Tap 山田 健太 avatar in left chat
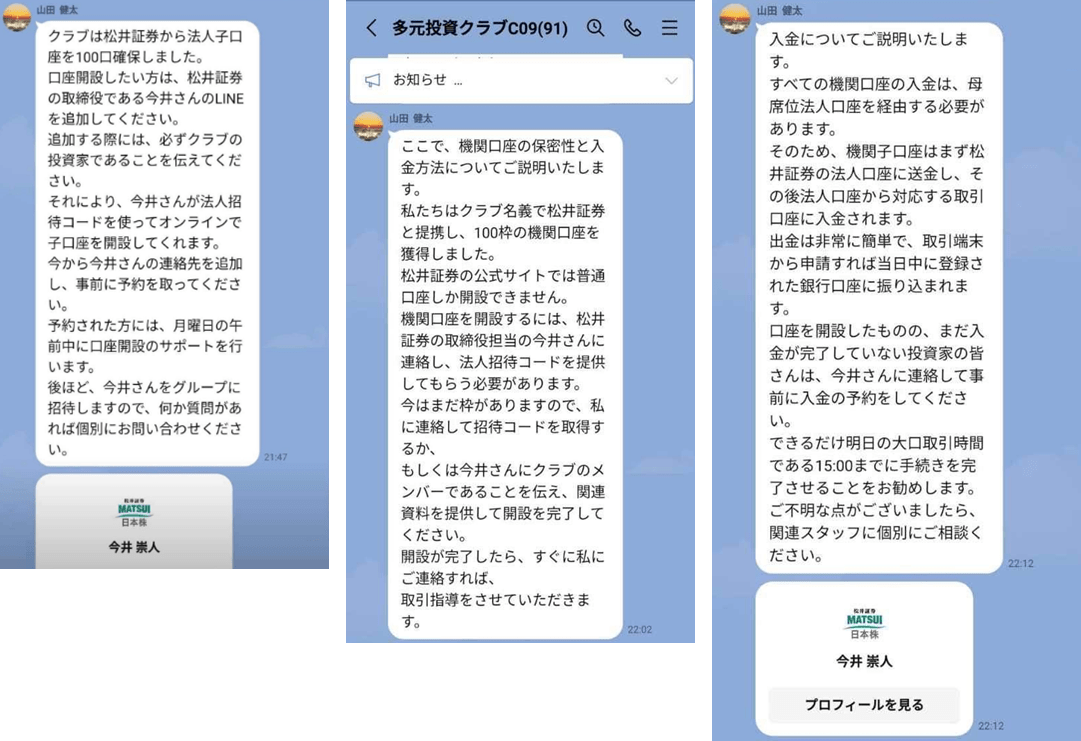1081x741 pixels. coord(17,17)
